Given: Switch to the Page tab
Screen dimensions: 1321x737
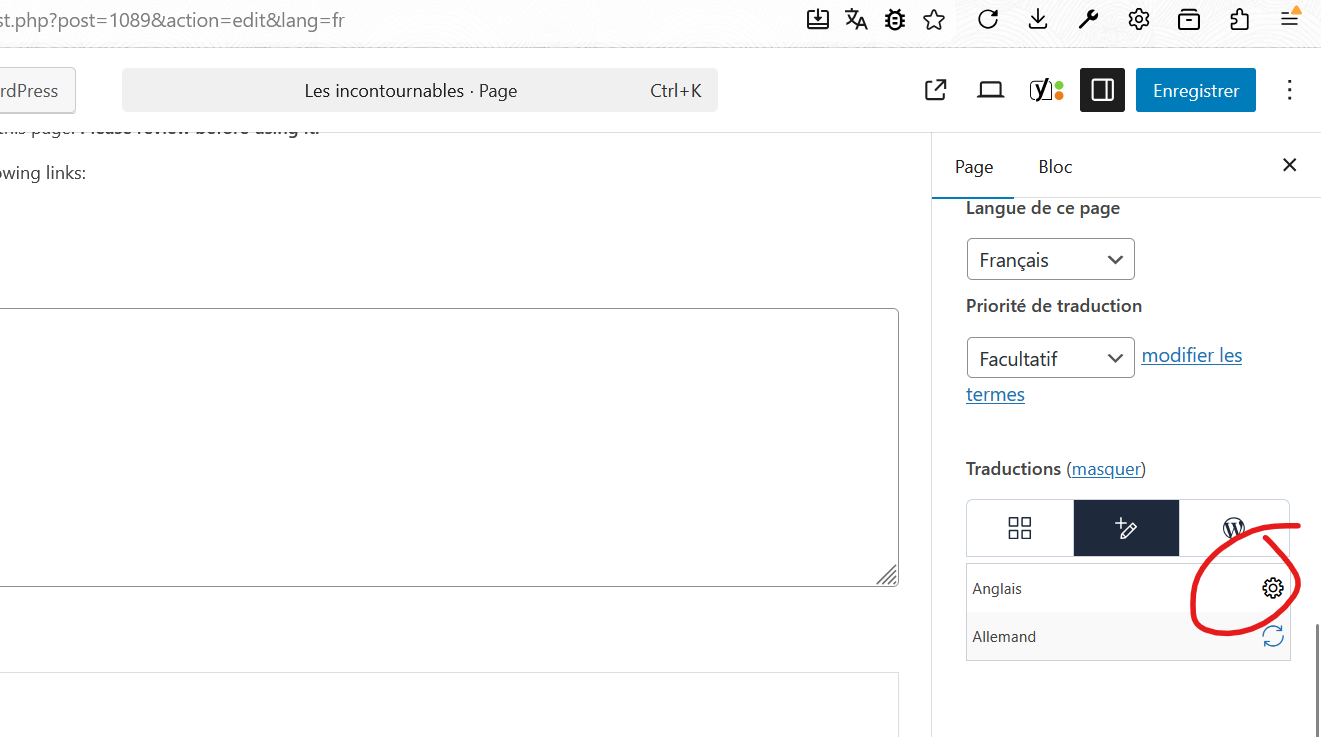Looking at the screenshot, I should pos(973,167).
